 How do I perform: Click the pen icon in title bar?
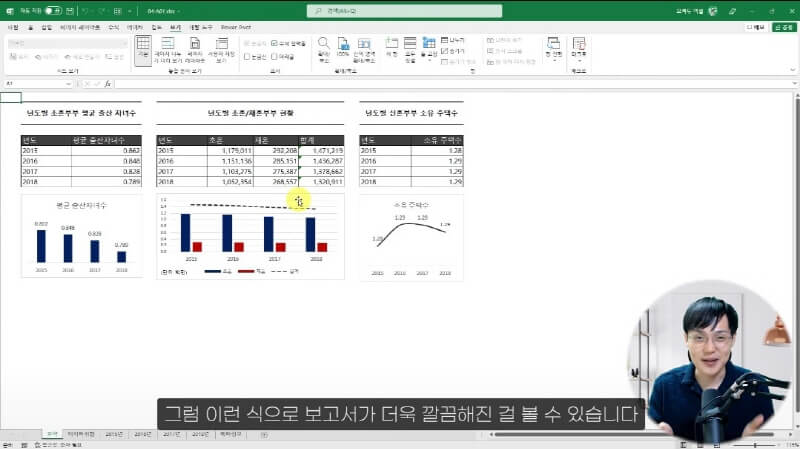coord(733,11)
